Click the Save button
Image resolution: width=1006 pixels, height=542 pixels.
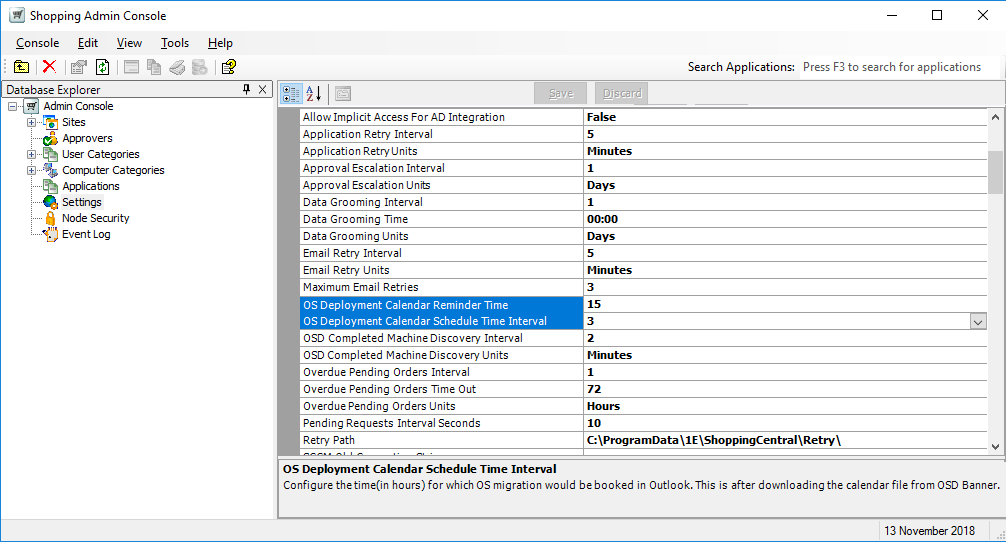click(561, 93)
